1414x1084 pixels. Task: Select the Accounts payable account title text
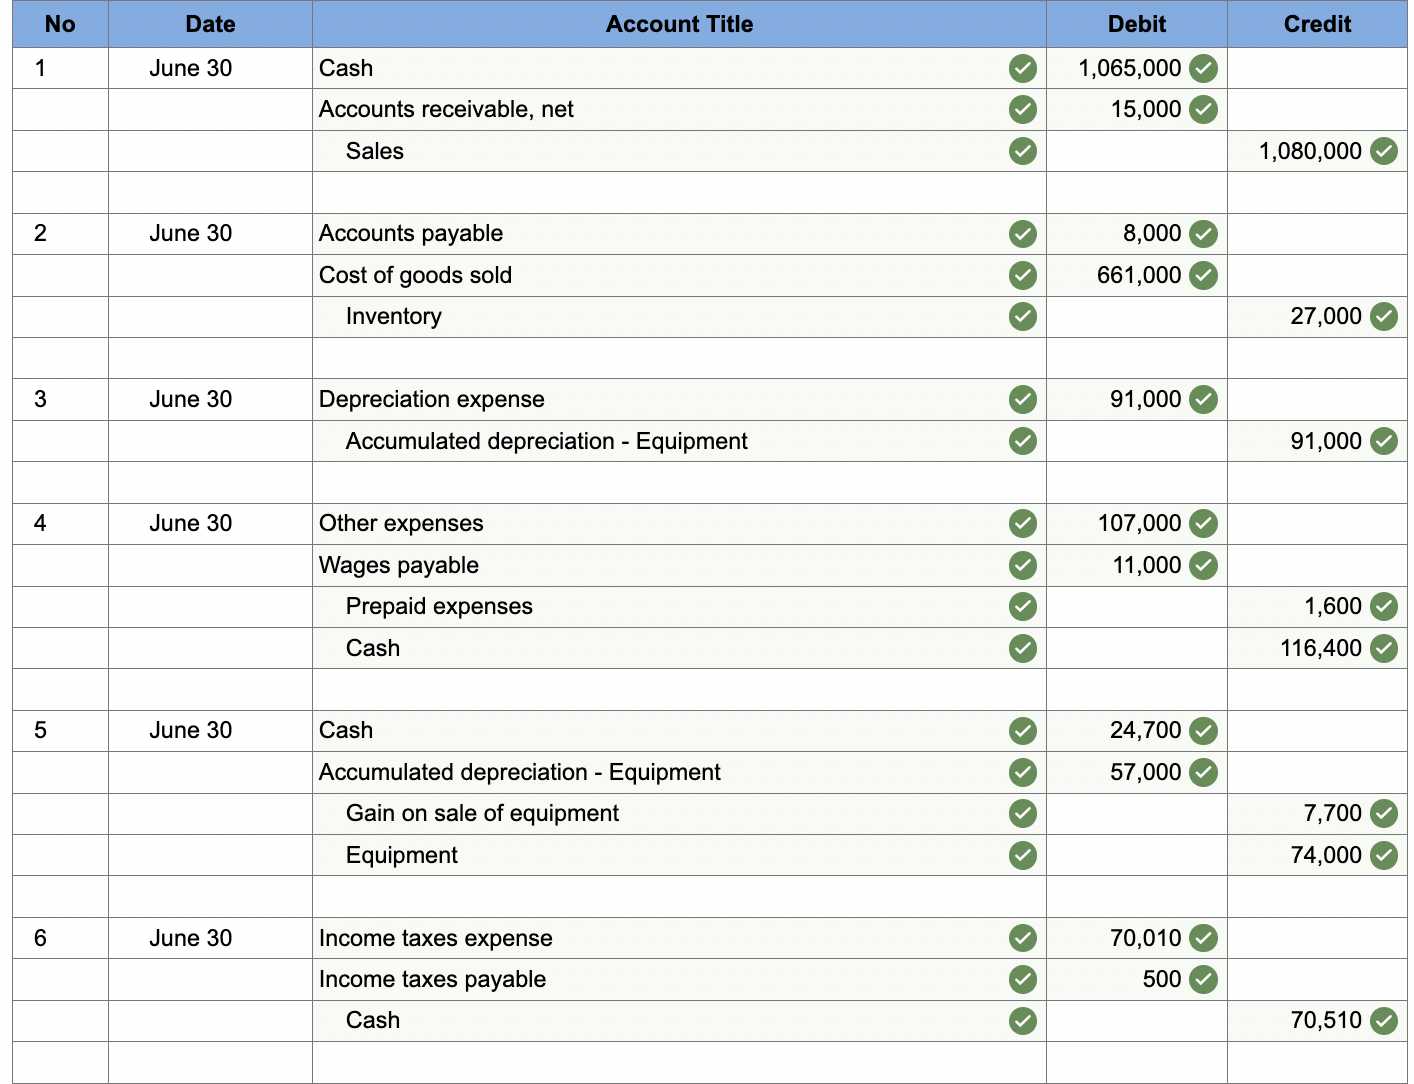pos(411,233)
